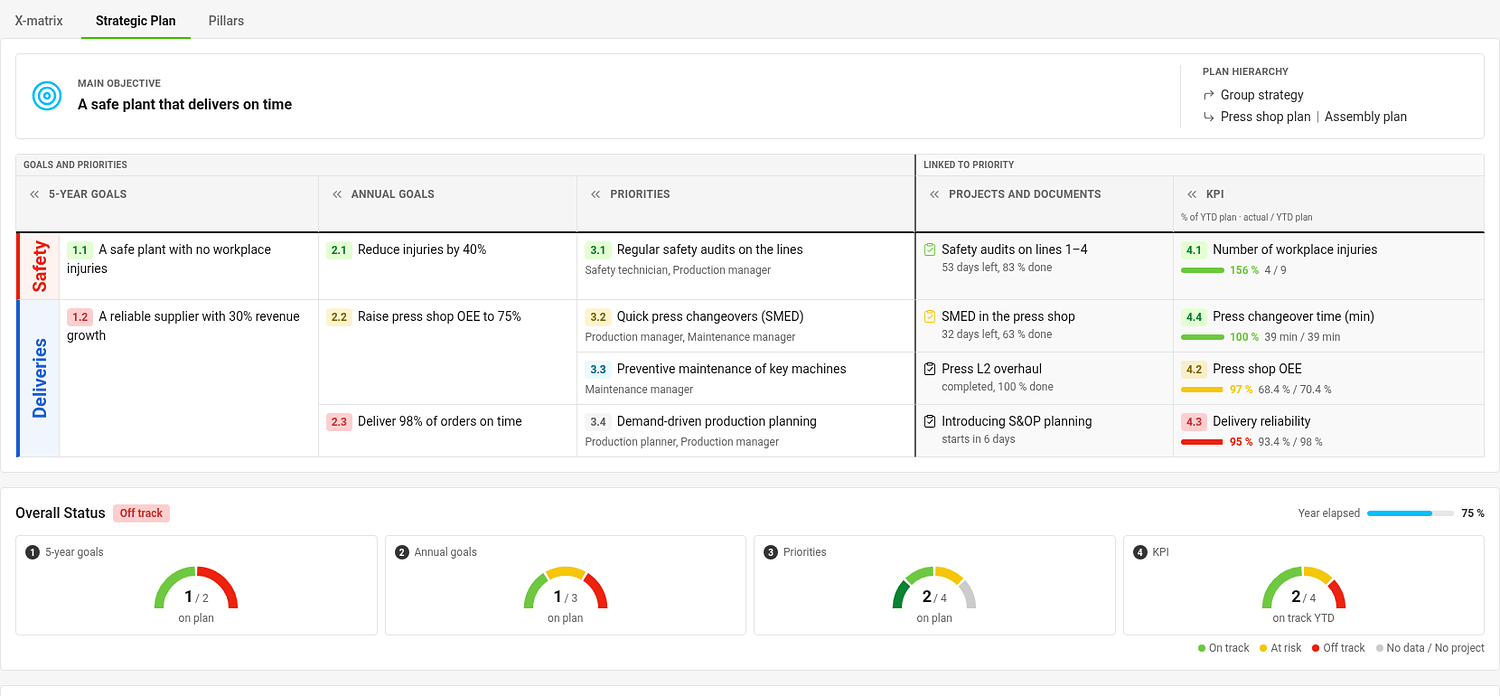Image resolution: width=1500 pixels, height=696 pixels.
Task: Click the KPI gauge showing on track YTD
Action: pyautogui.click(x=1303, y=589)
